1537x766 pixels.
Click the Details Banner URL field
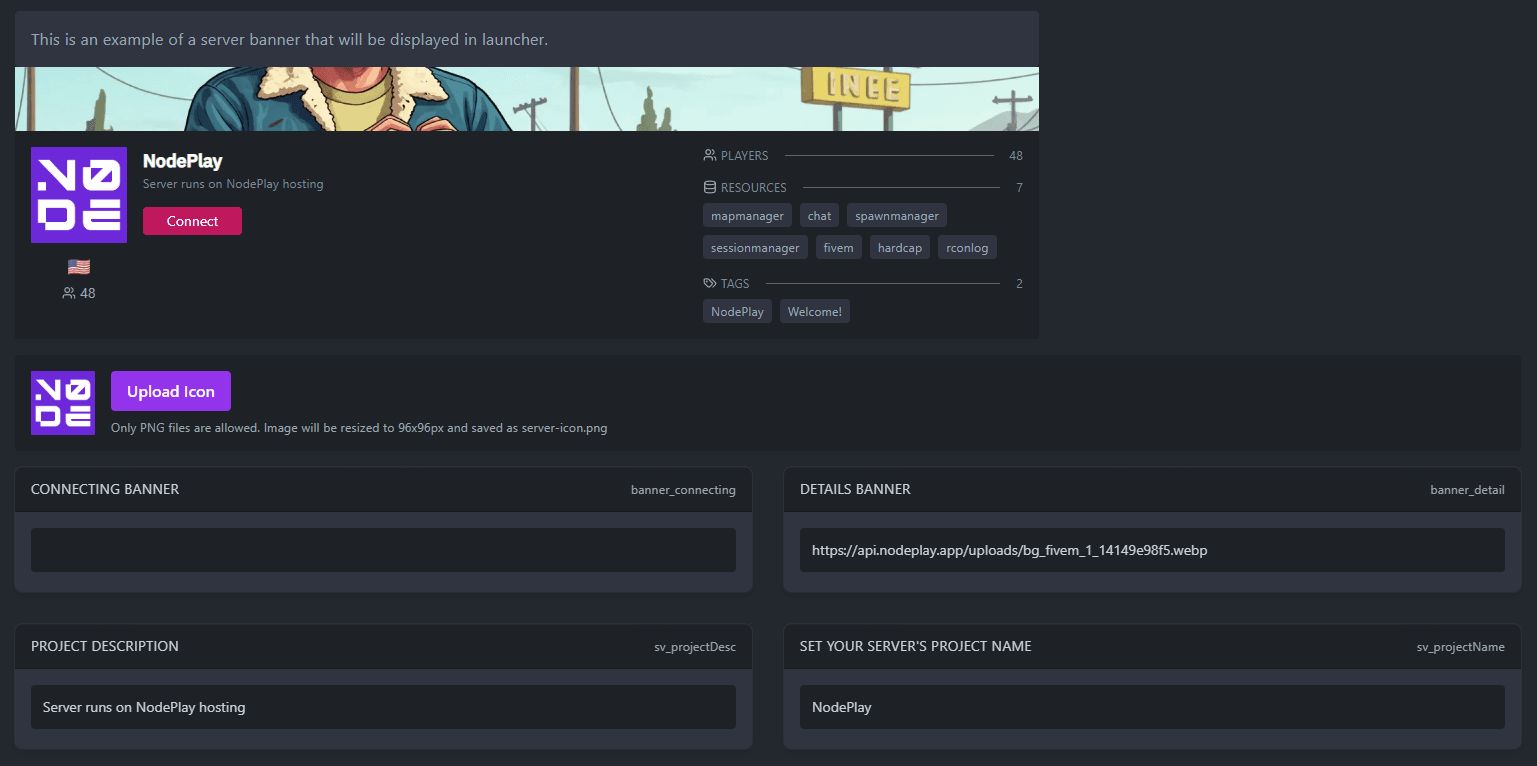click(1152, 550)
